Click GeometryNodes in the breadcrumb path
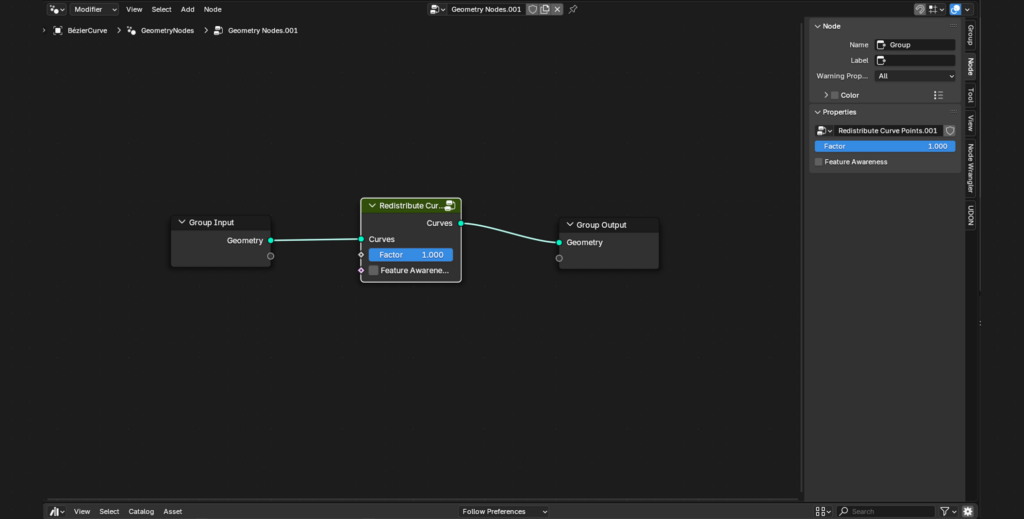1024x519 pixels. point(166,30)
